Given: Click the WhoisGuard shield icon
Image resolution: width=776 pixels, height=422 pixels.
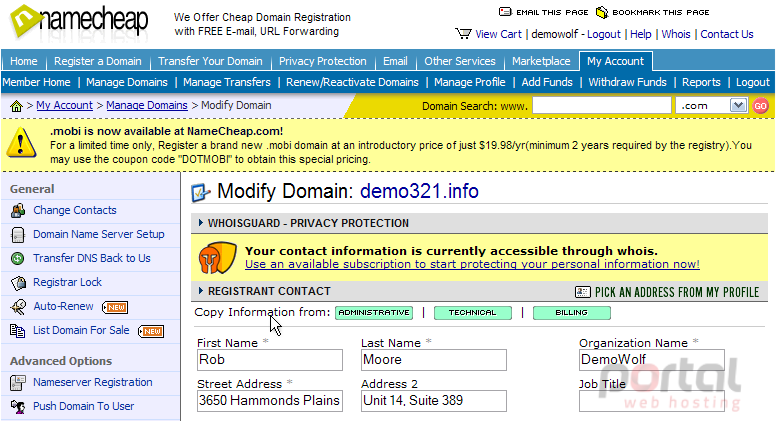Looking at the screenshot, I should pyautogui.click(x=217, y=258).
